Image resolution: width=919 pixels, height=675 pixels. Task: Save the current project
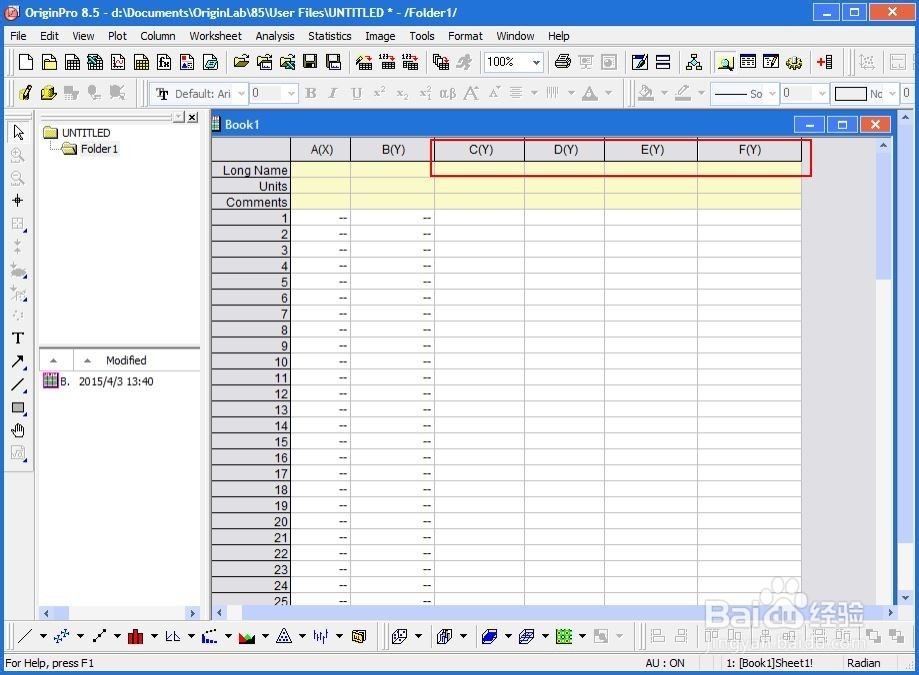click(x=310, y=62)
